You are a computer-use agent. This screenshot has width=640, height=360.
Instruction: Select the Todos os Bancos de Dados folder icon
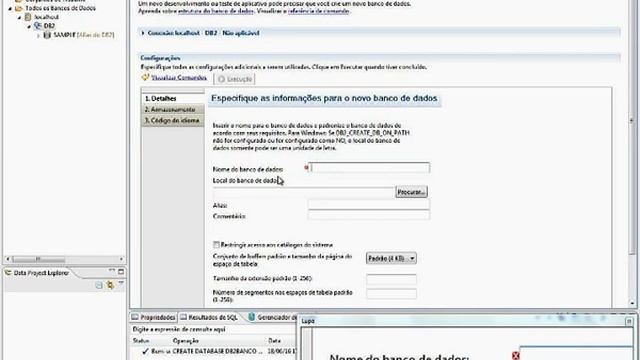(19, 8)
